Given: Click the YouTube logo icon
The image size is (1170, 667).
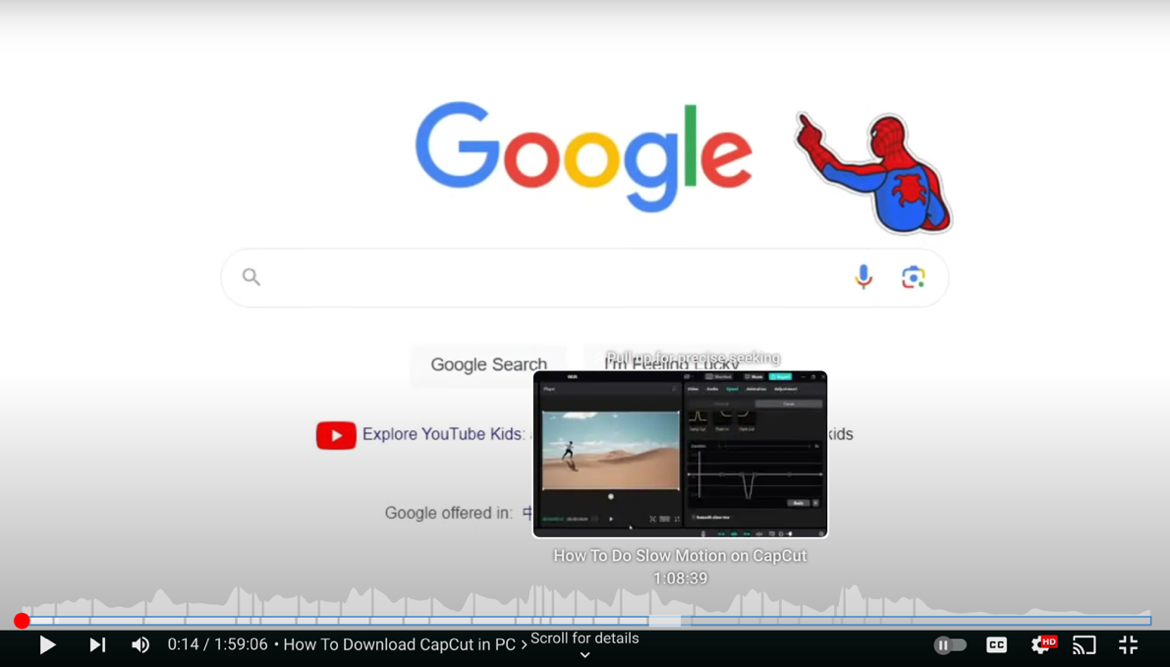Looking at the screenshot, I should point(336,435).
